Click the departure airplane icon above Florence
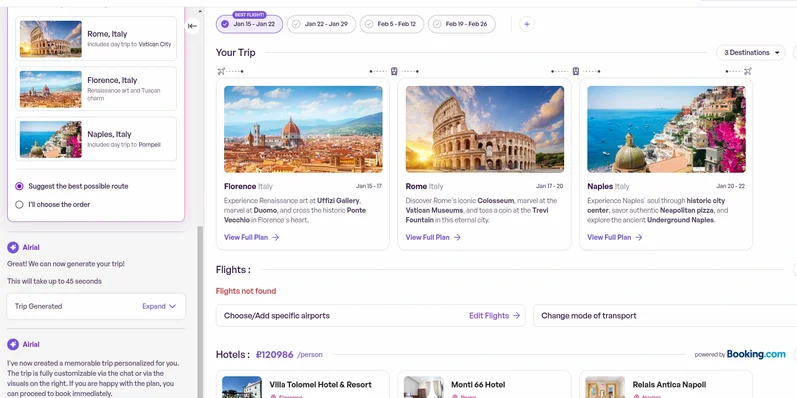Screen dimensions: 797x398 click(221, 71)
